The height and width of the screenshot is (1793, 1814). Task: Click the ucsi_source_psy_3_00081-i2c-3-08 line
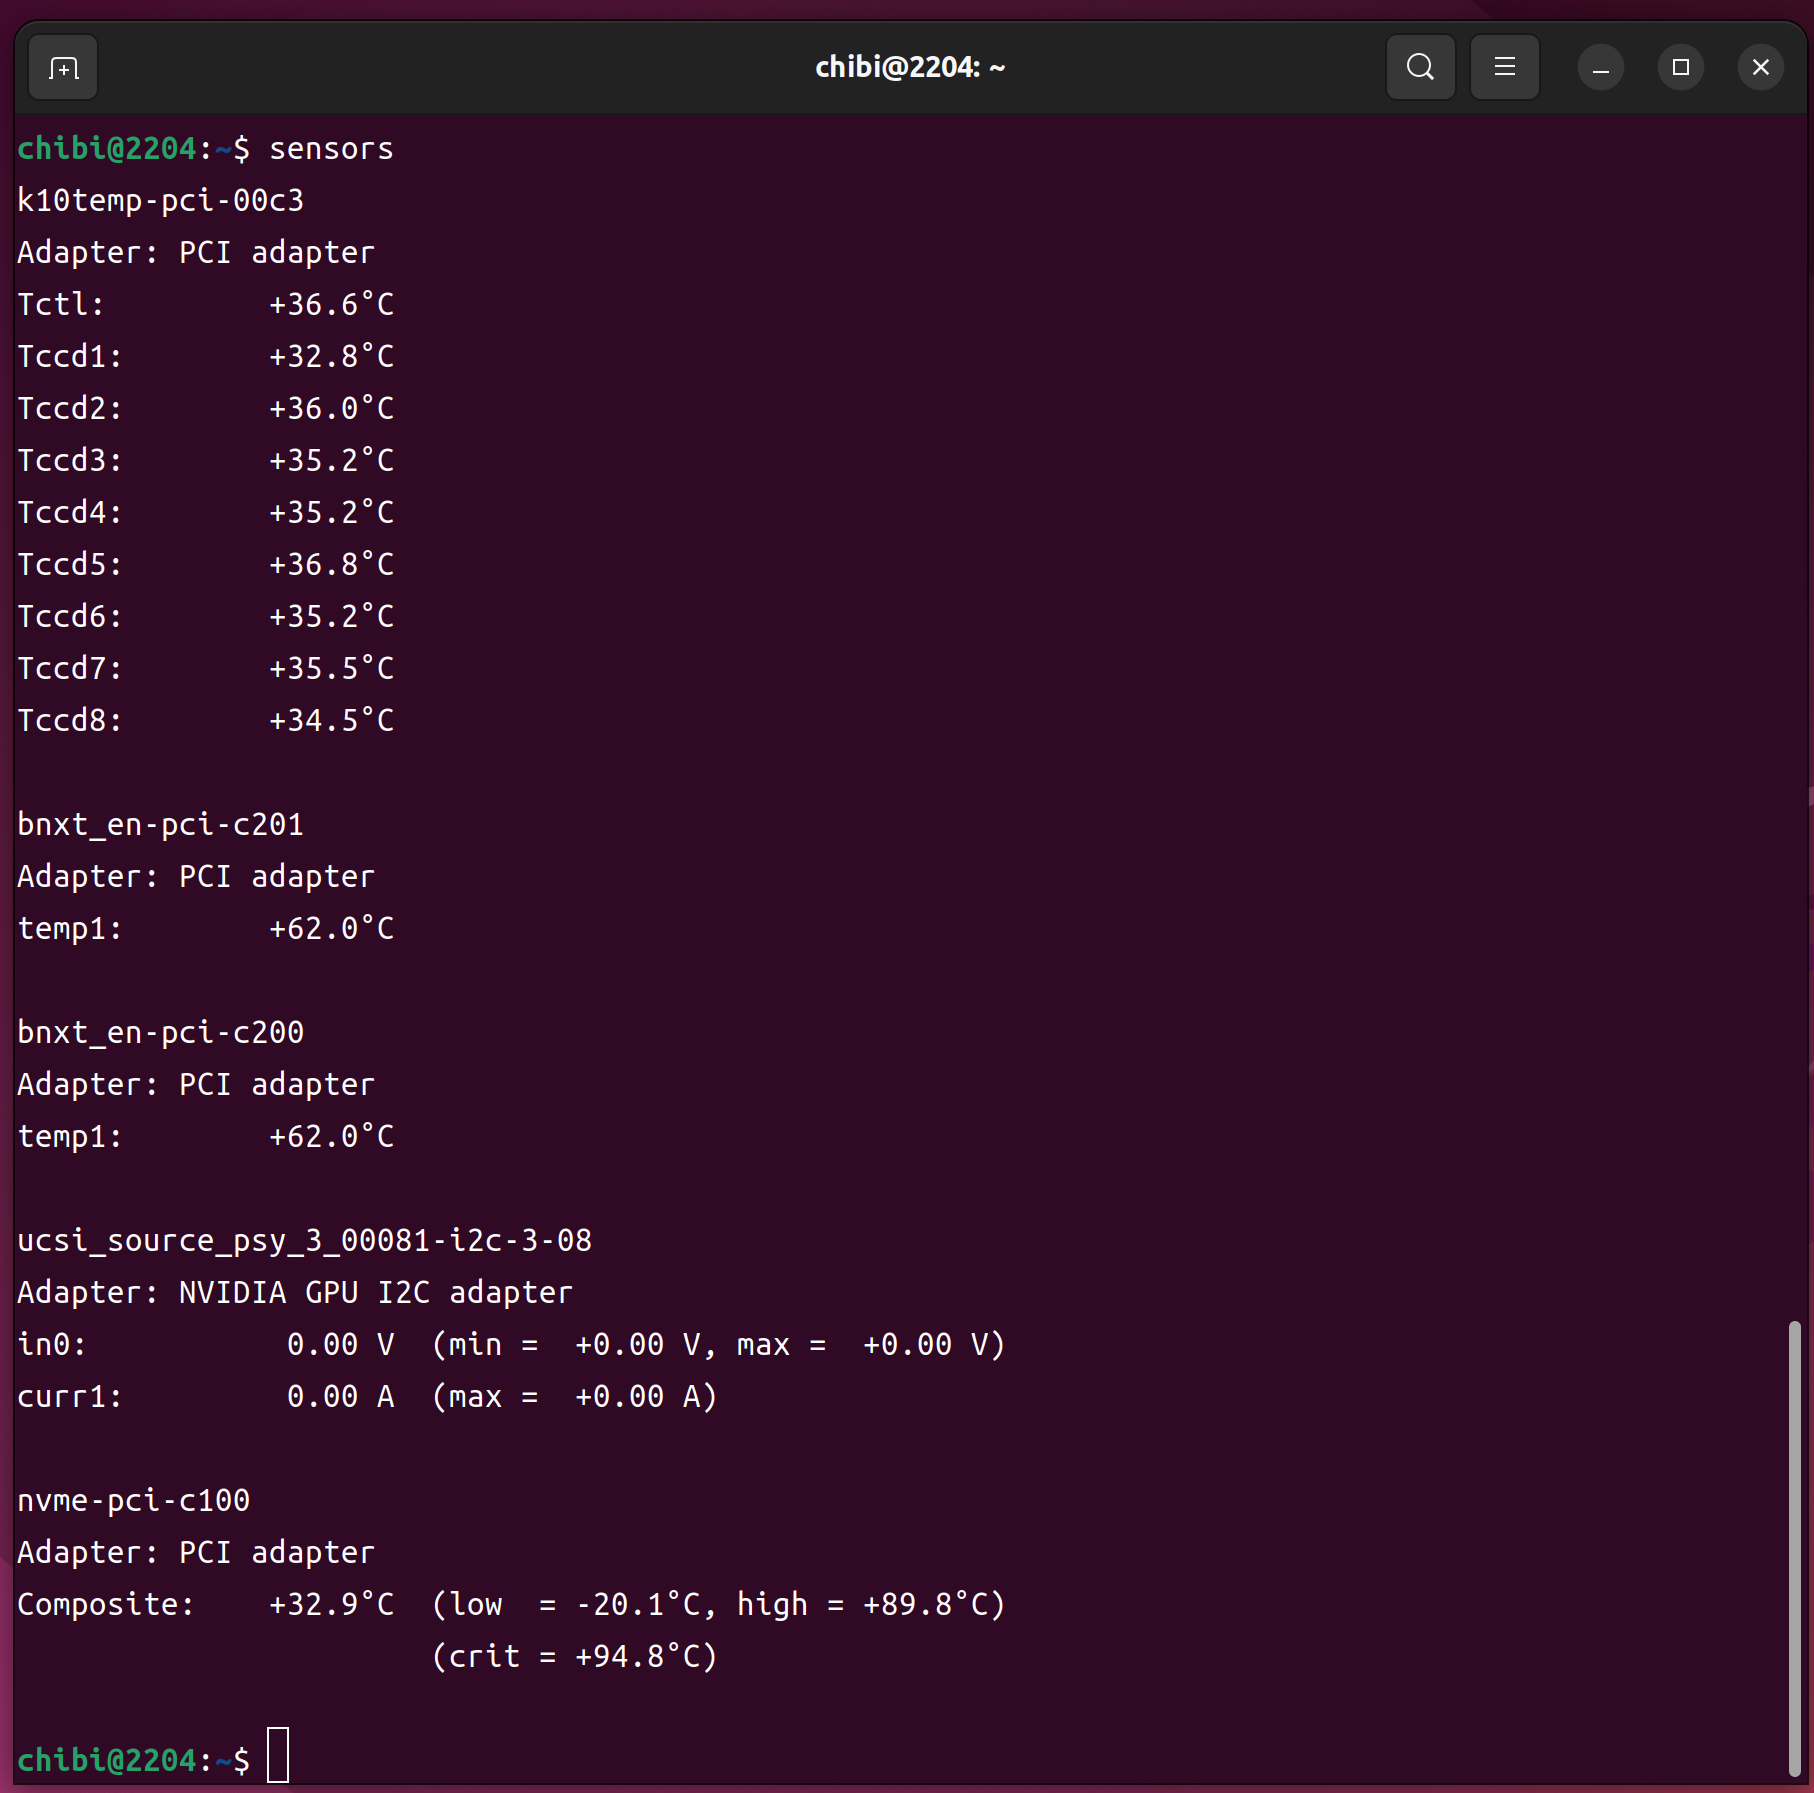[304, 1241]
